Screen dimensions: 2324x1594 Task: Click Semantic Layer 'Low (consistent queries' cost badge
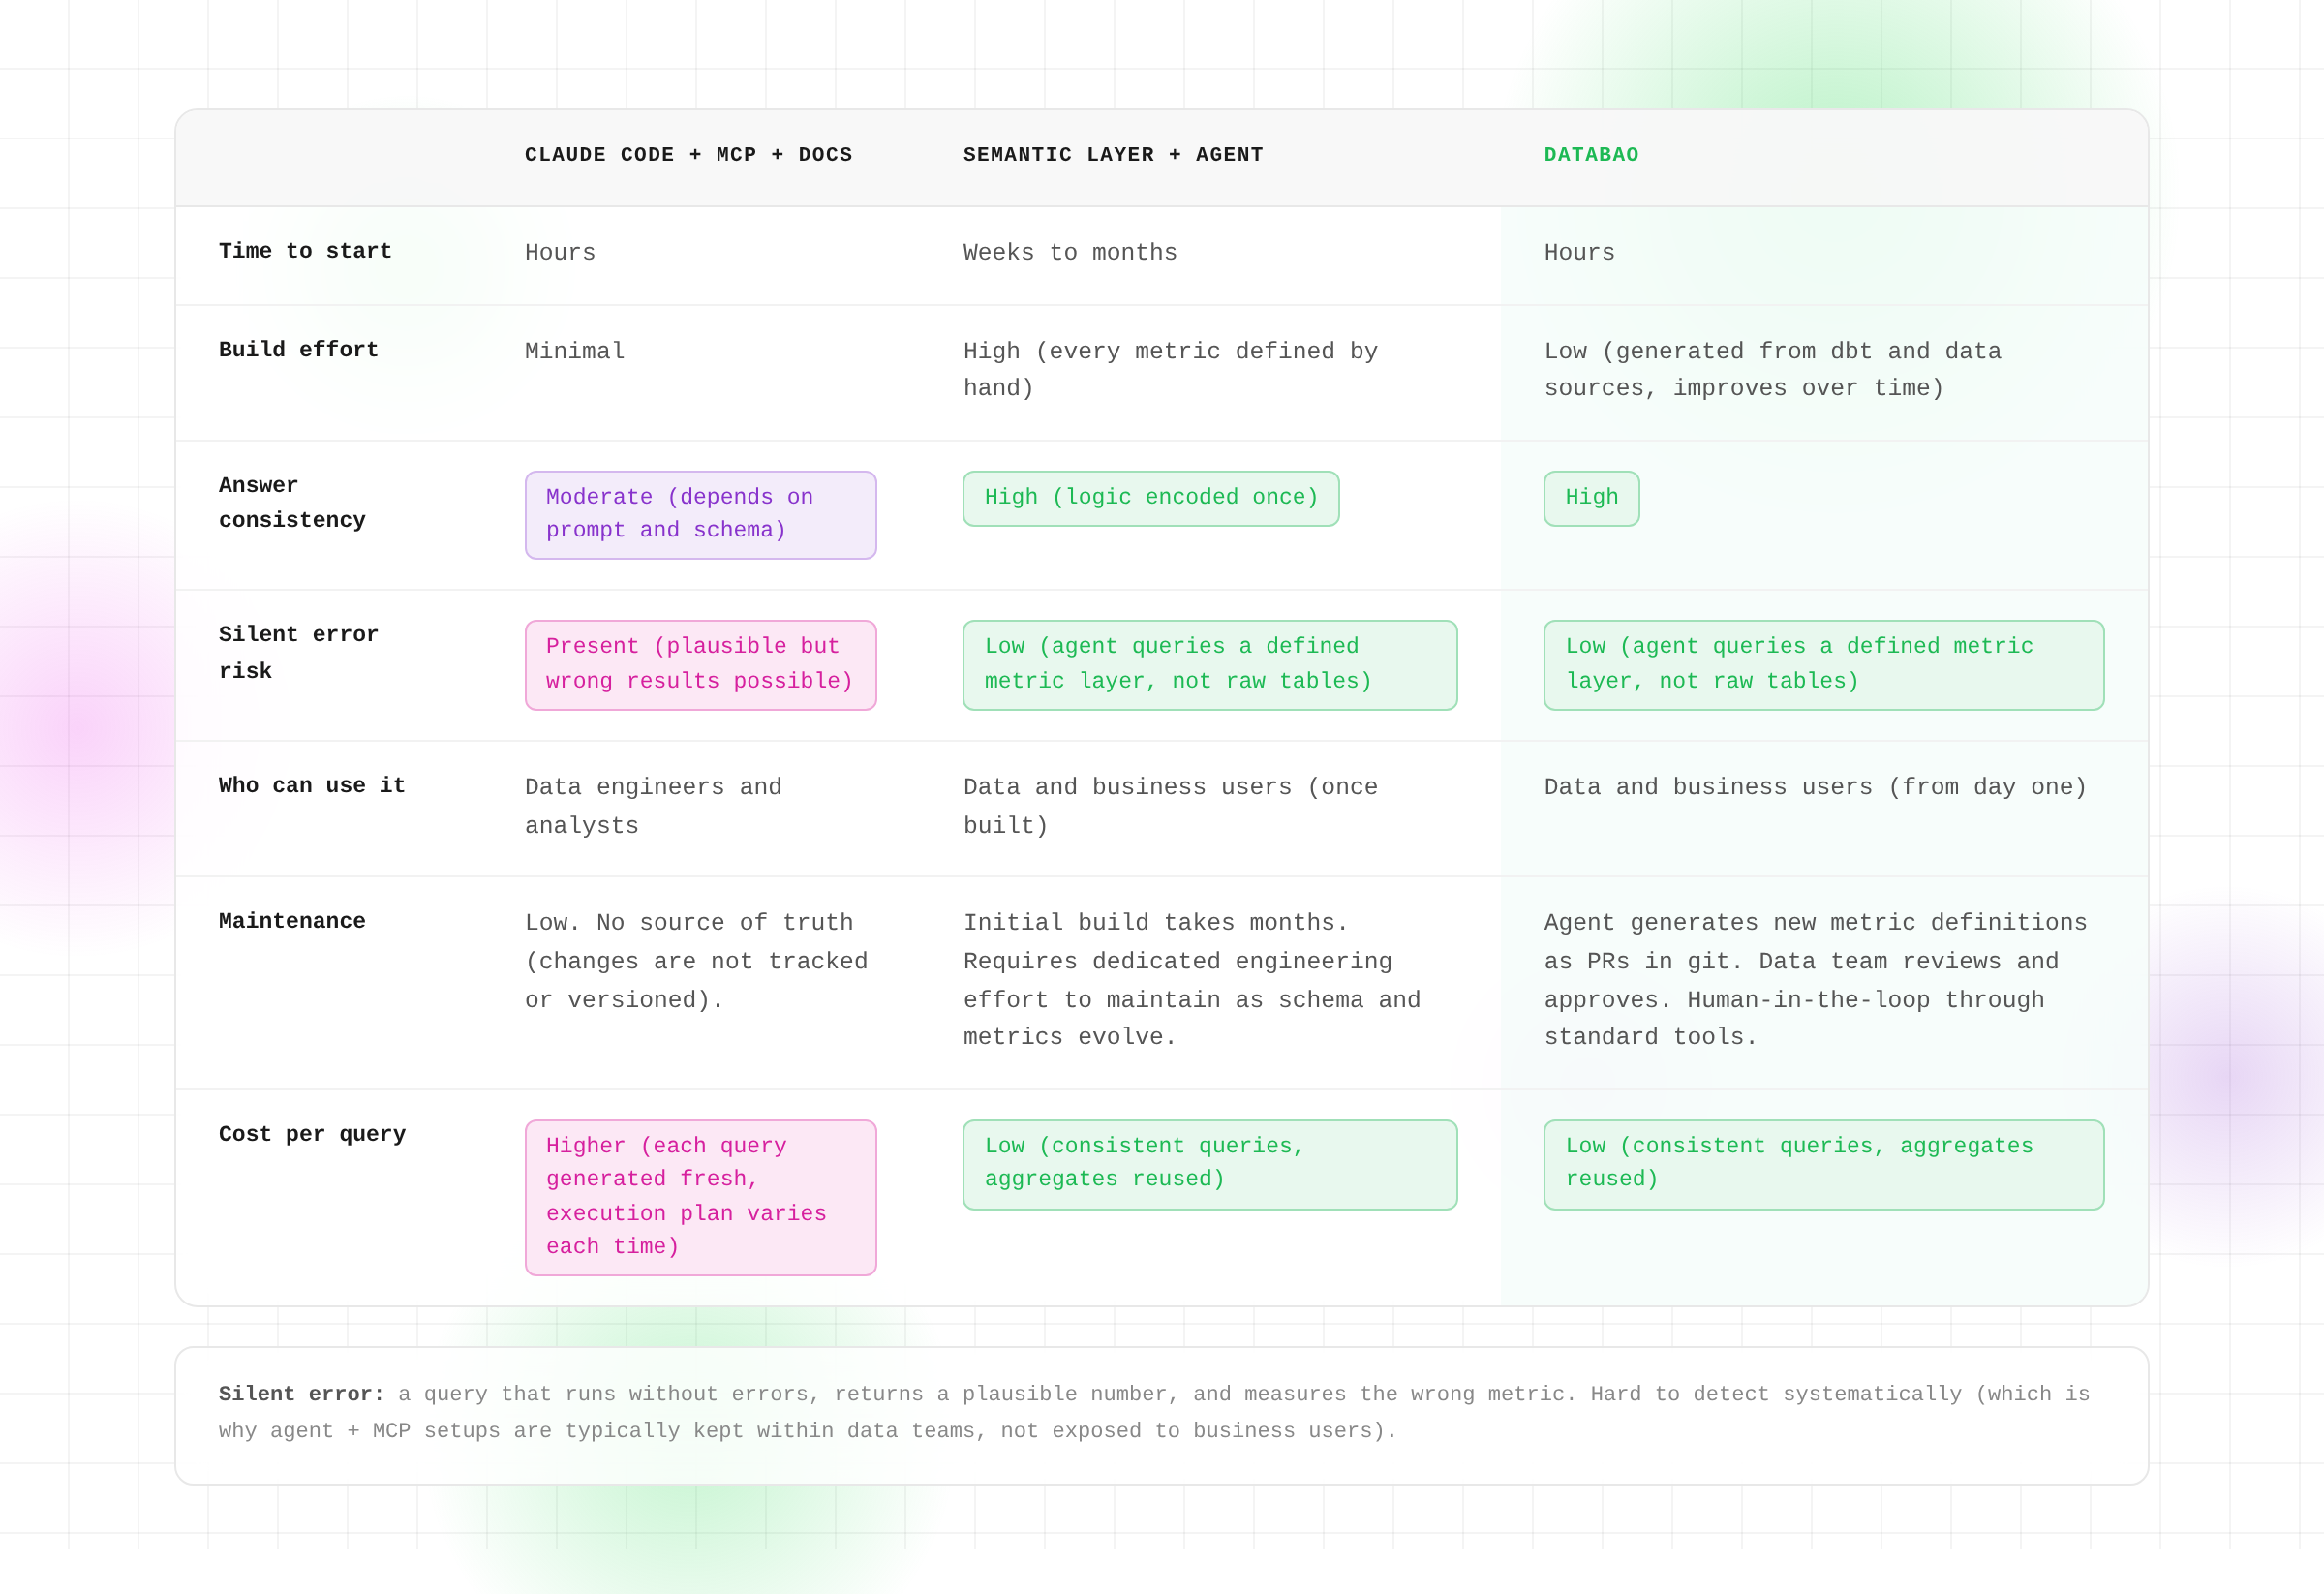click(1208, 1163)
